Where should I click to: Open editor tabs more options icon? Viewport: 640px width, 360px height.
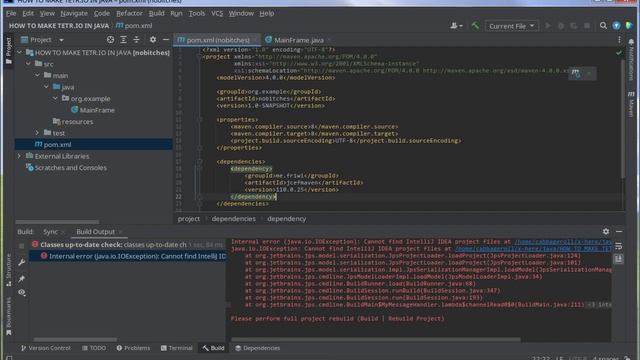tap(619, 40)
